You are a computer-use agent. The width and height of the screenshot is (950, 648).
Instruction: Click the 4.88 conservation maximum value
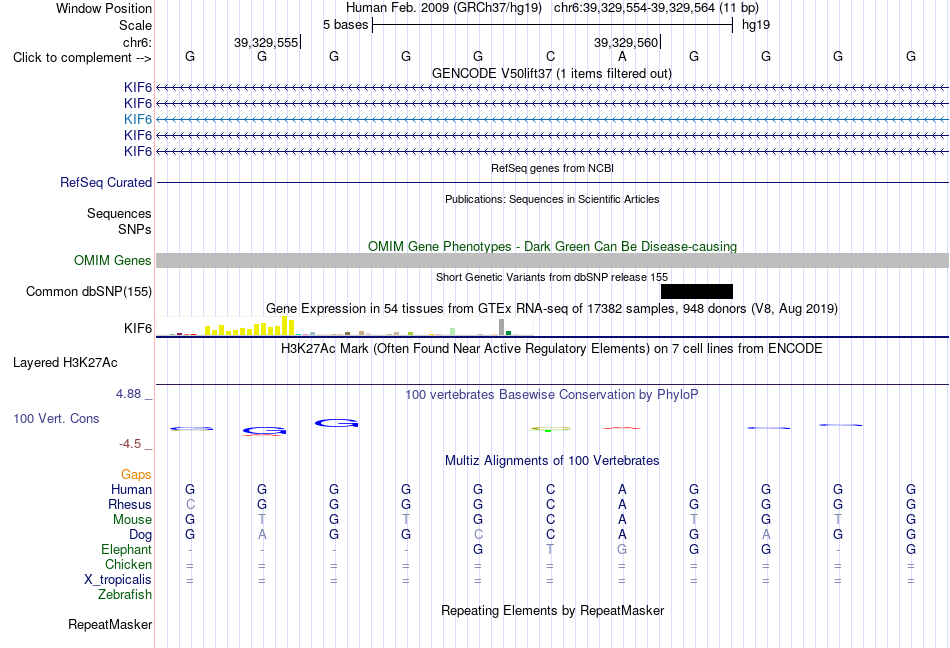coord(128,394)
